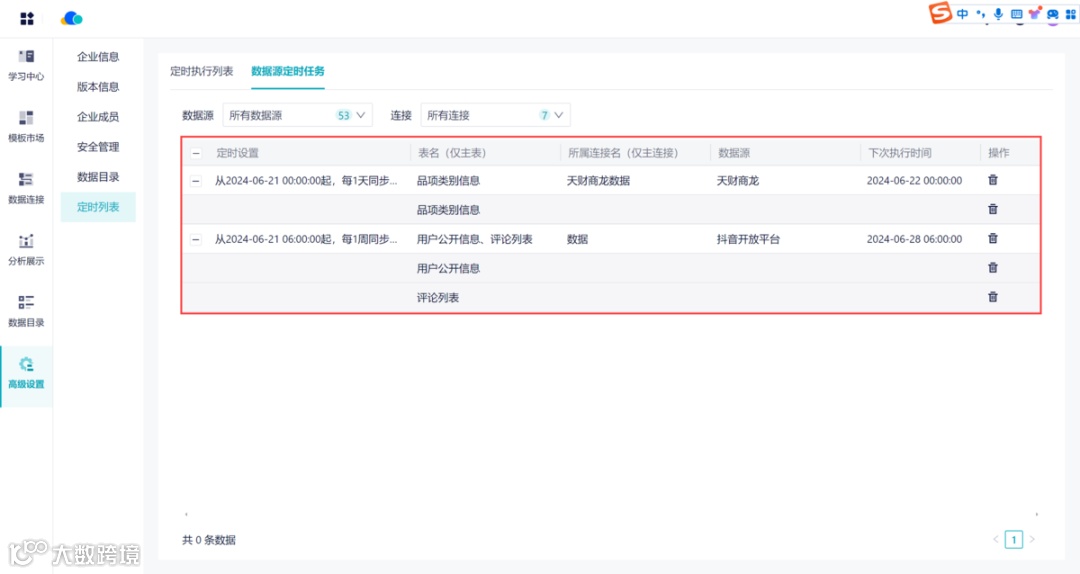
Task: Open the 所有连接 dropdown
Action: pos(495,115)
